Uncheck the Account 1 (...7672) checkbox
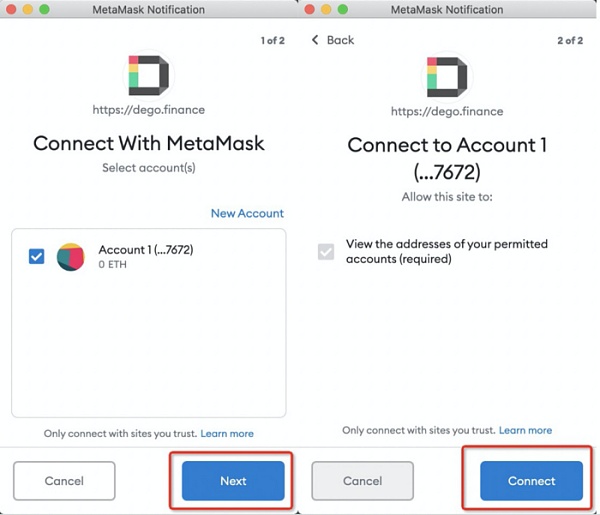The width and height of the screenshot is (600, 515). pos(37,256)
